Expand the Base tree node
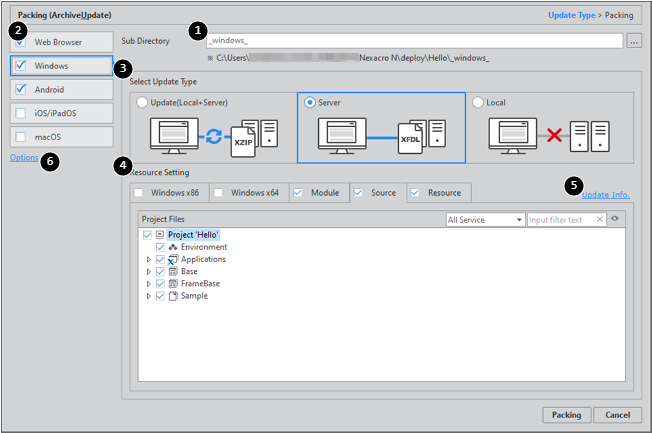652x433 pixels. (149, 272)
